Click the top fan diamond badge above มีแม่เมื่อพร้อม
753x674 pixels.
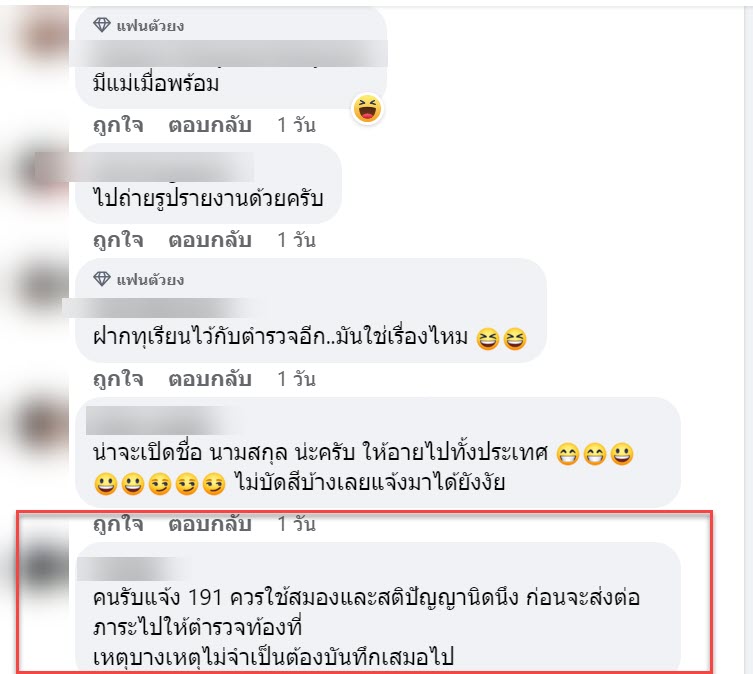101,25
